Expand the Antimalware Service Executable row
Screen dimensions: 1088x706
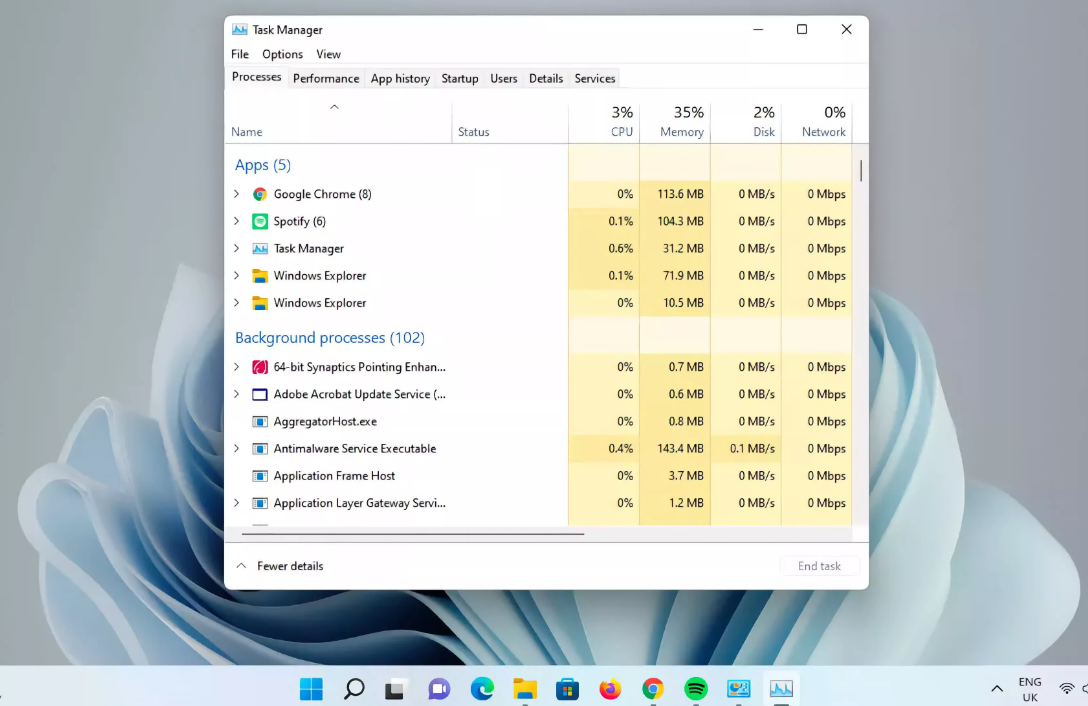coord(237,448)
